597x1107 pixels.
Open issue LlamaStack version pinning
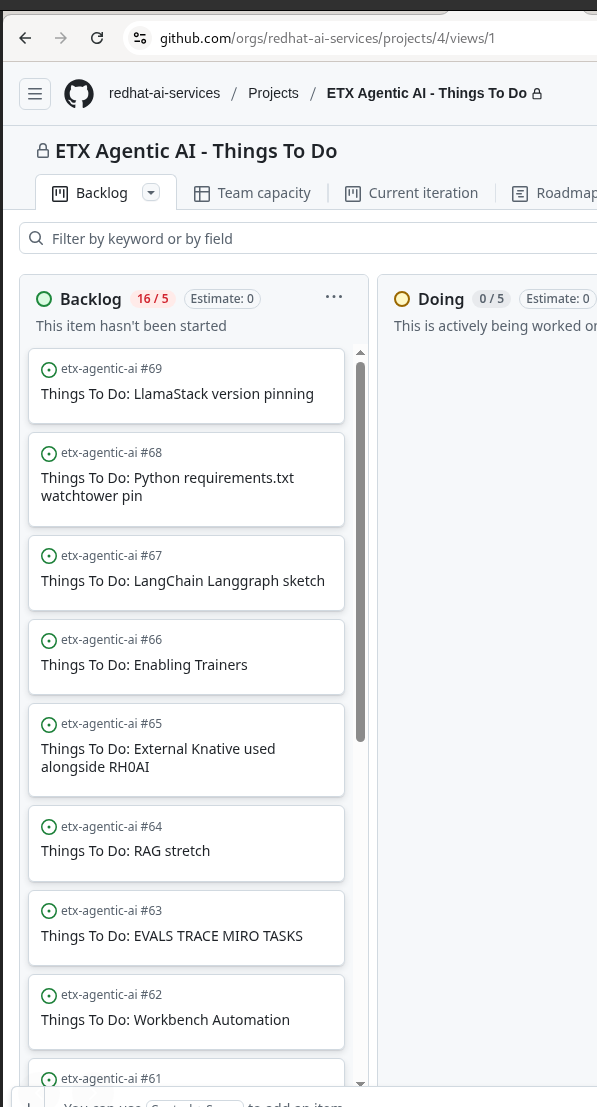tap(177, 394)
